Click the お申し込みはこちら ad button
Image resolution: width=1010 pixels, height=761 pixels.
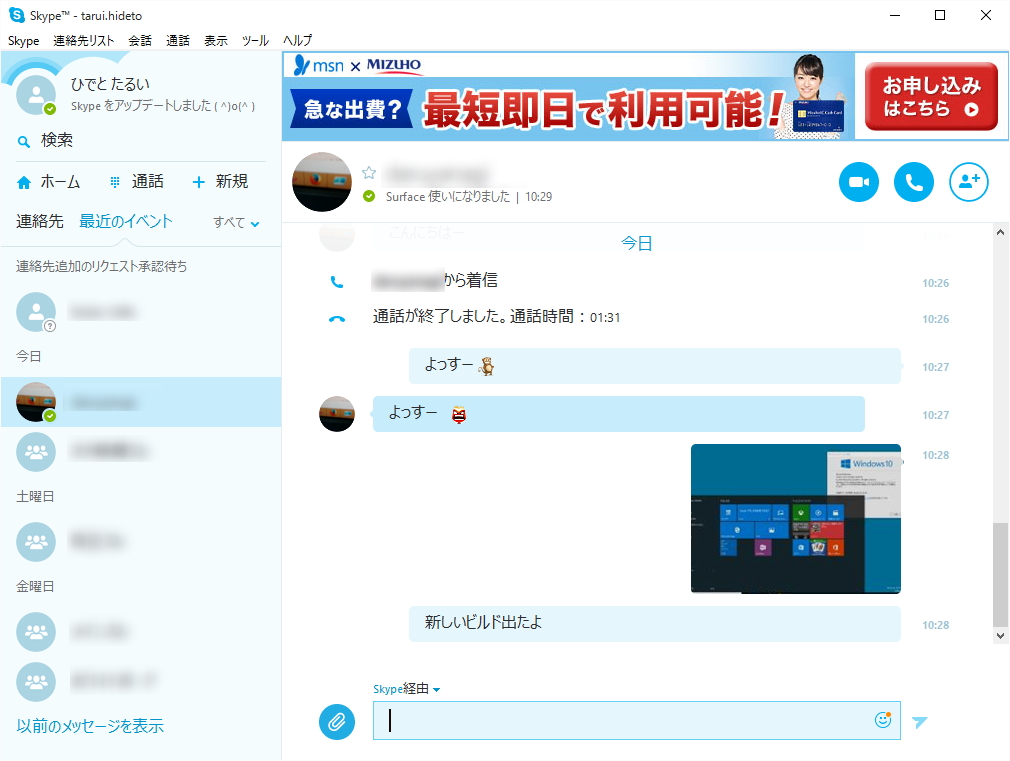click(x=930, y=96)
